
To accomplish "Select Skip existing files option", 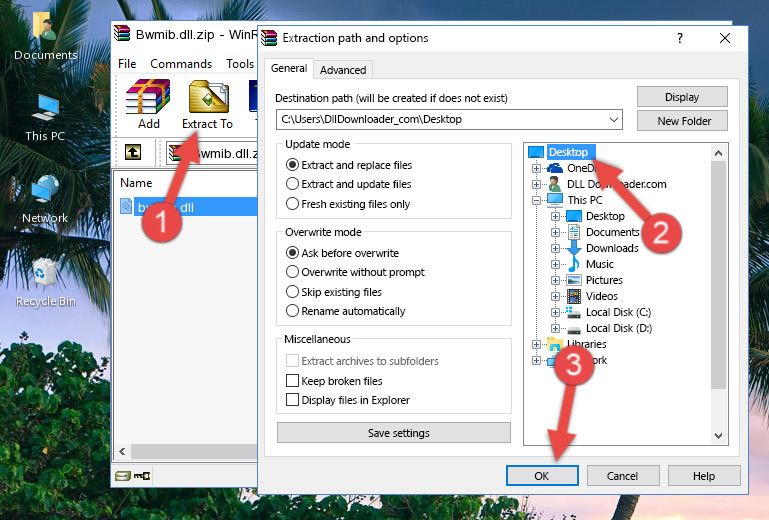I will click(292, 291).
